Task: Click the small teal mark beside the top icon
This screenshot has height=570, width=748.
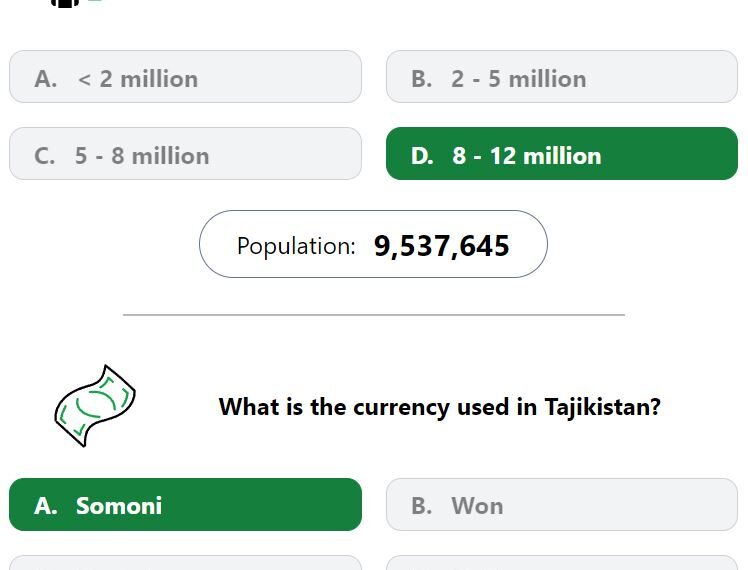Action: tap(95, 1)
